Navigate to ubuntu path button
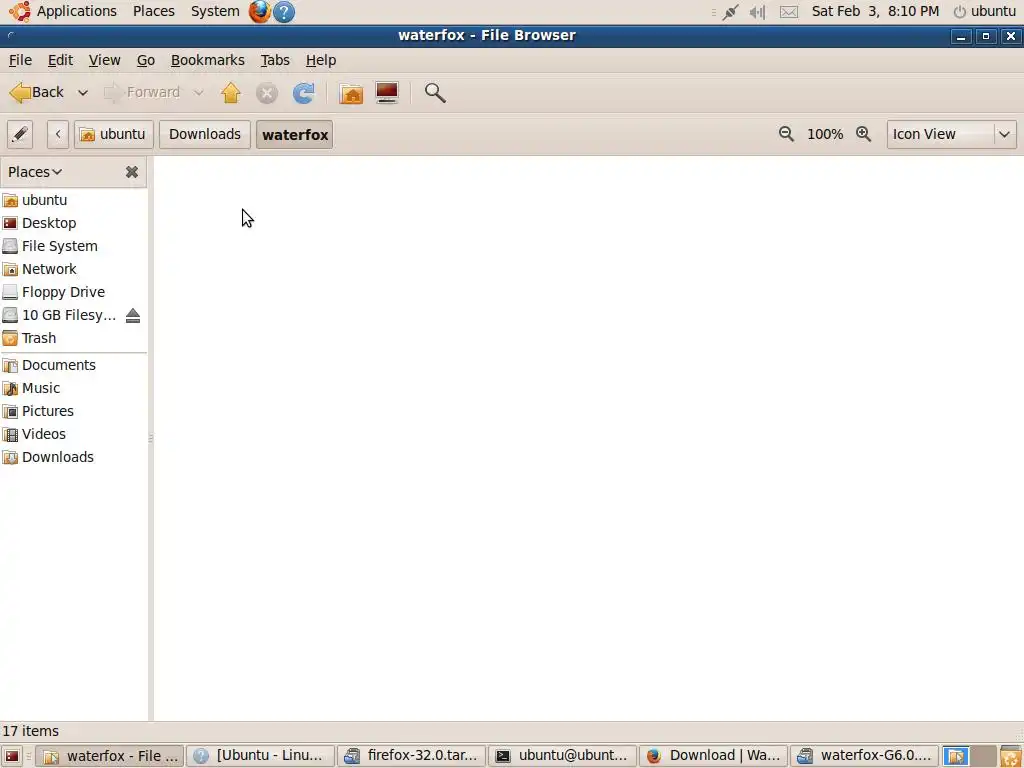The image size is (1024, 768). coord(114,135)
